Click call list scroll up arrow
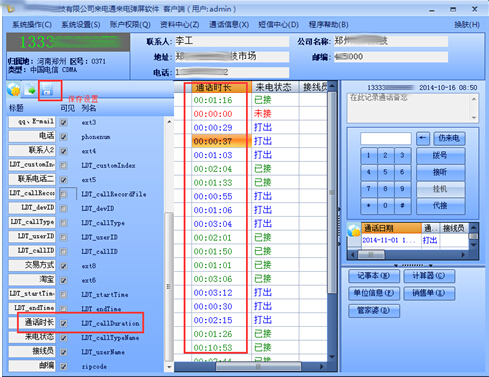 click(332, 87)
